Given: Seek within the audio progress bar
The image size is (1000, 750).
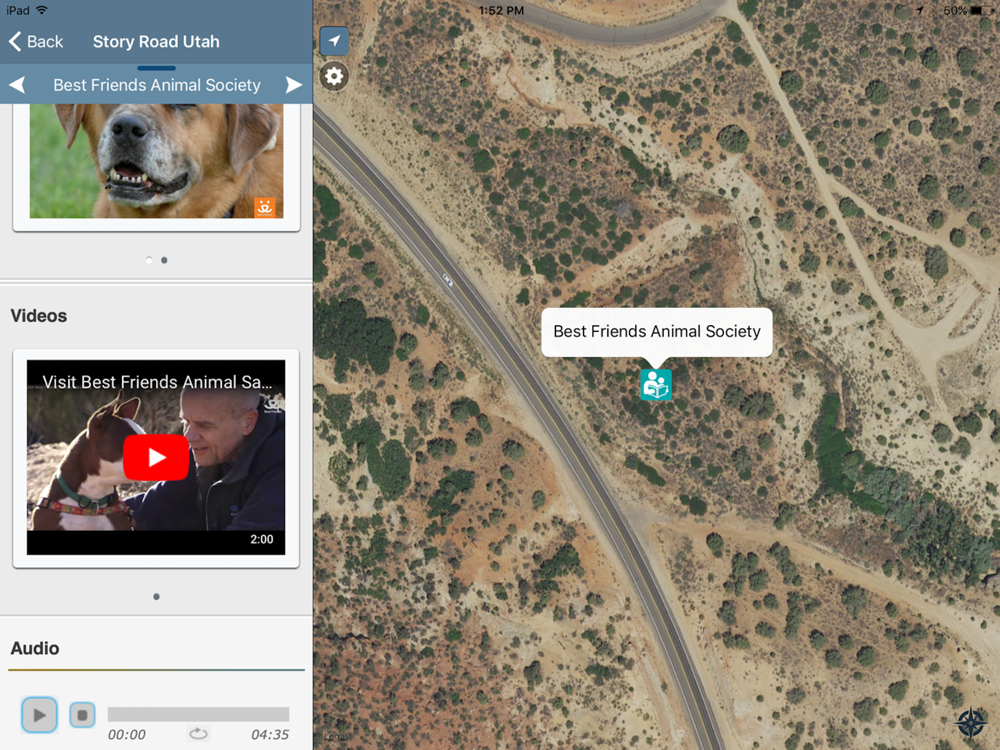Looking at the screenshot, I should [x=198, y=714].
